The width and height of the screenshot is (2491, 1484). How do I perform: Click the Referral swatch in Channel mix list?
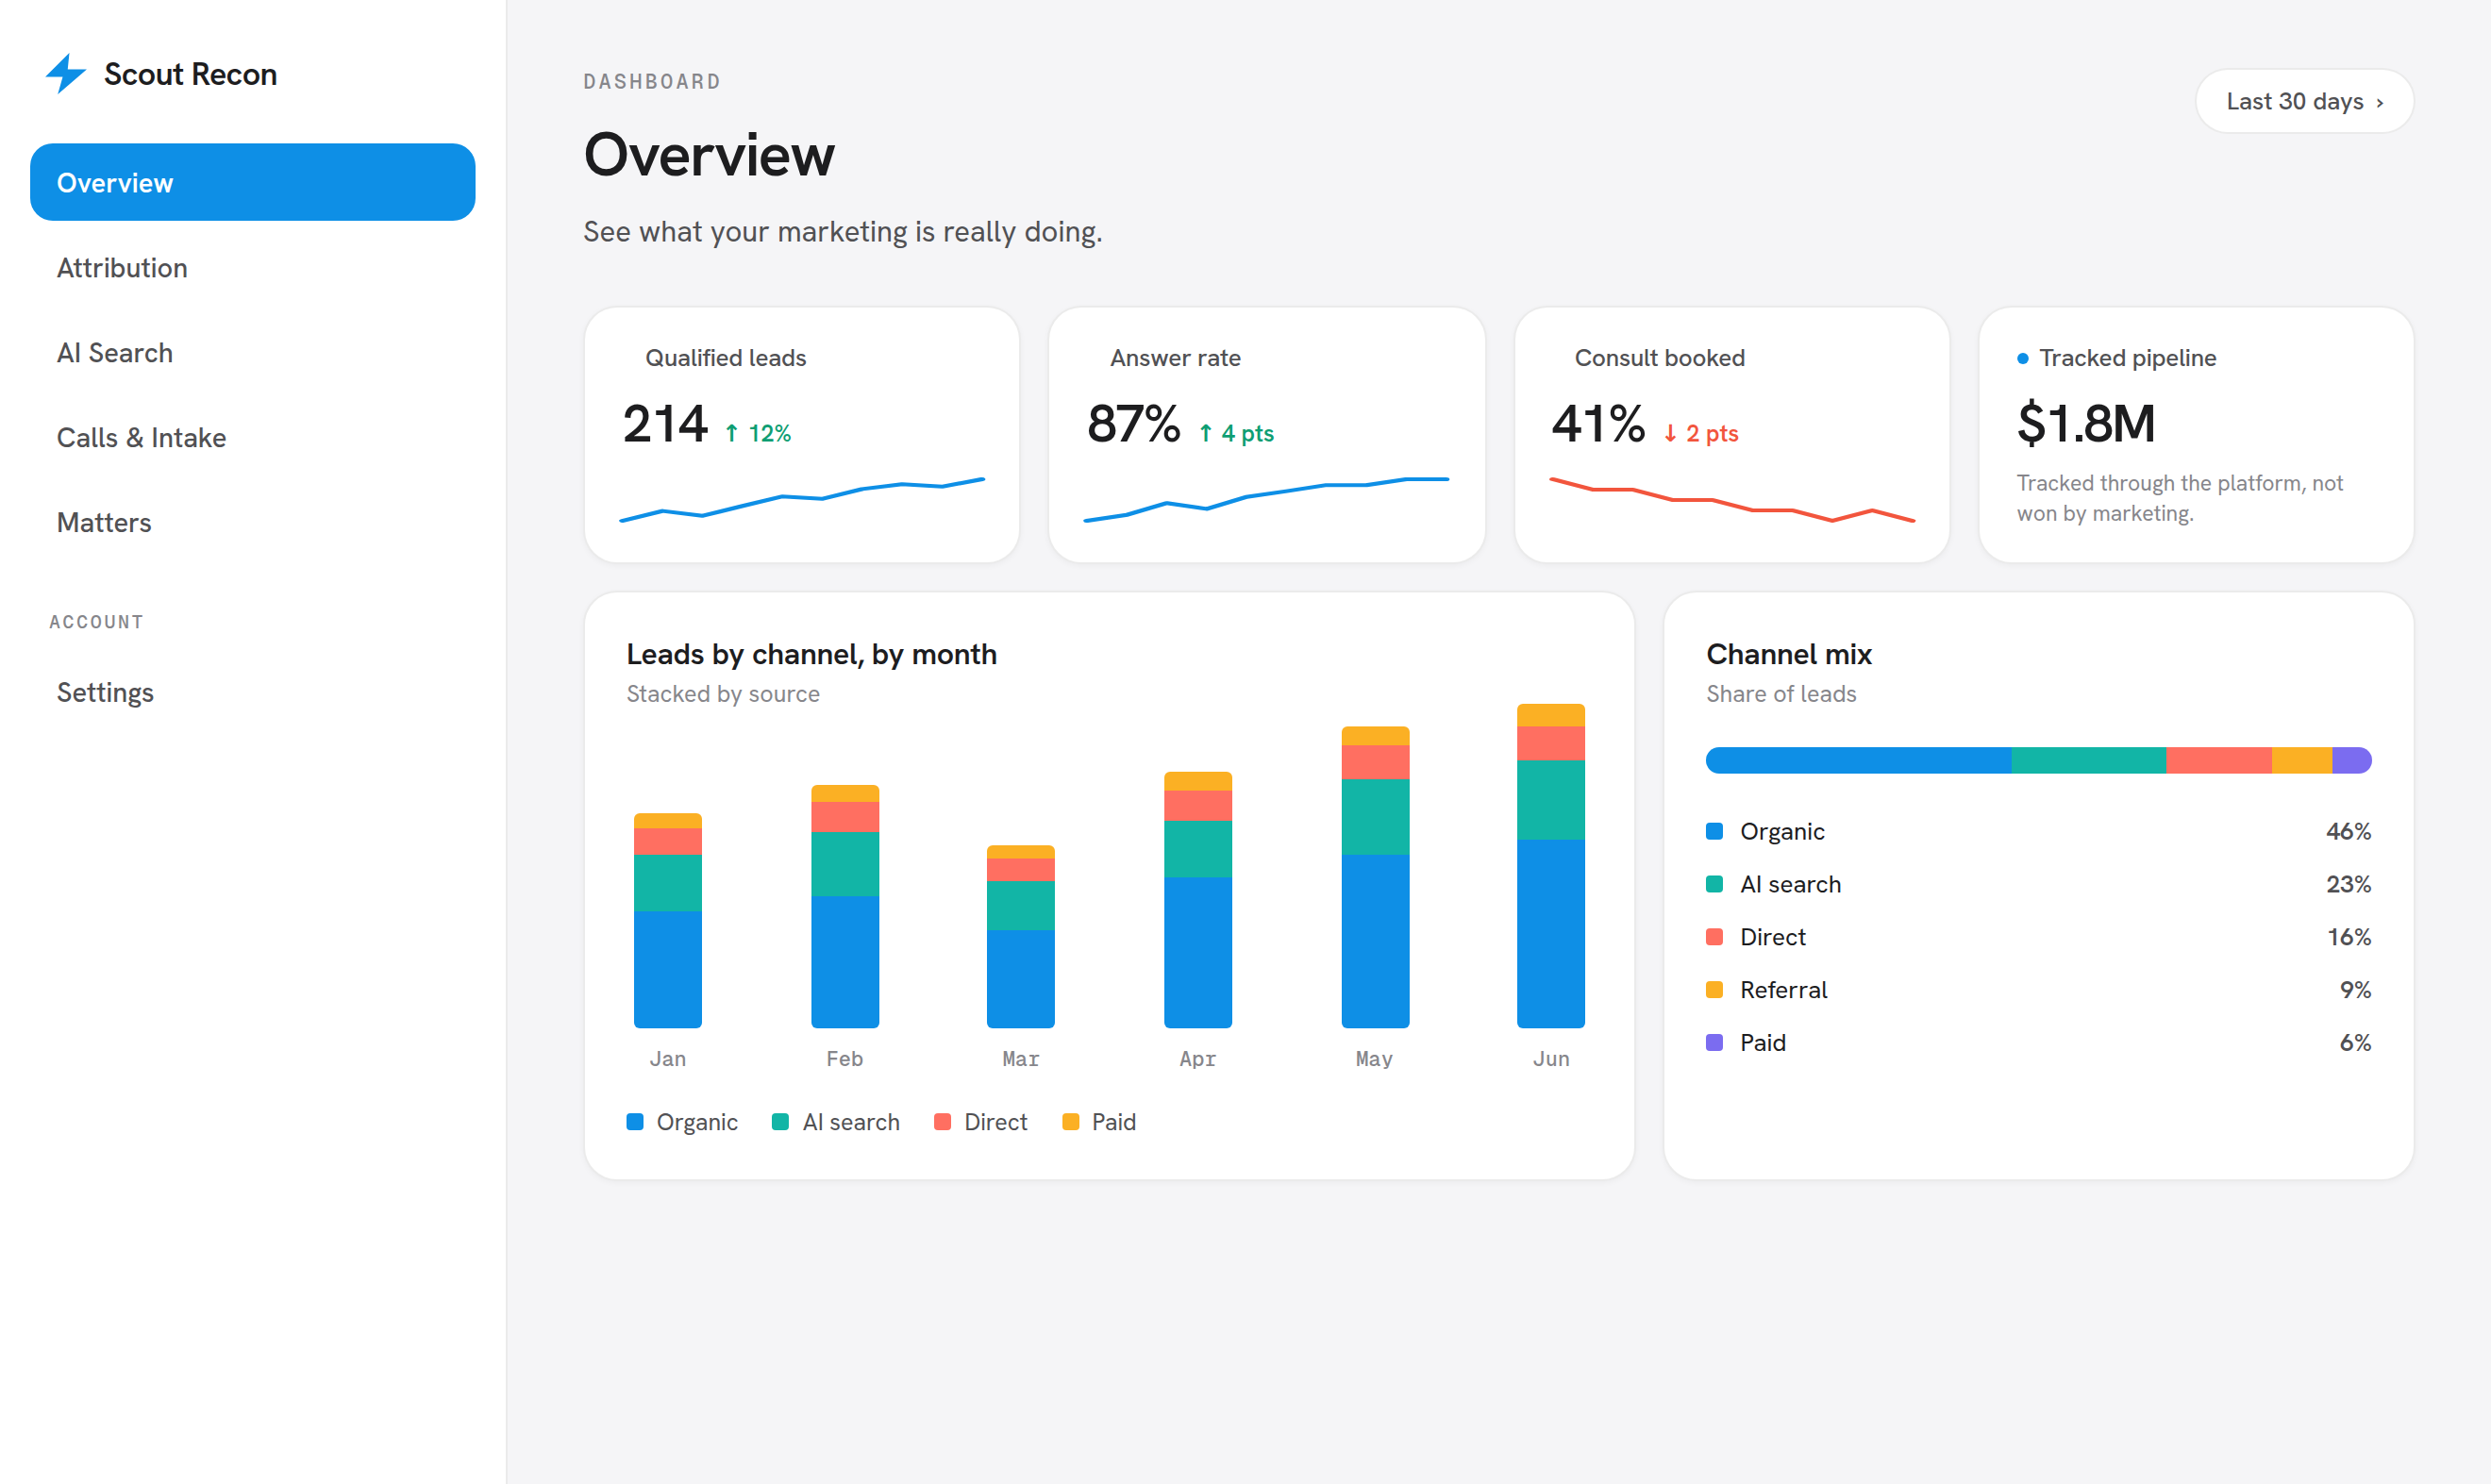[x=1715, y=990]
